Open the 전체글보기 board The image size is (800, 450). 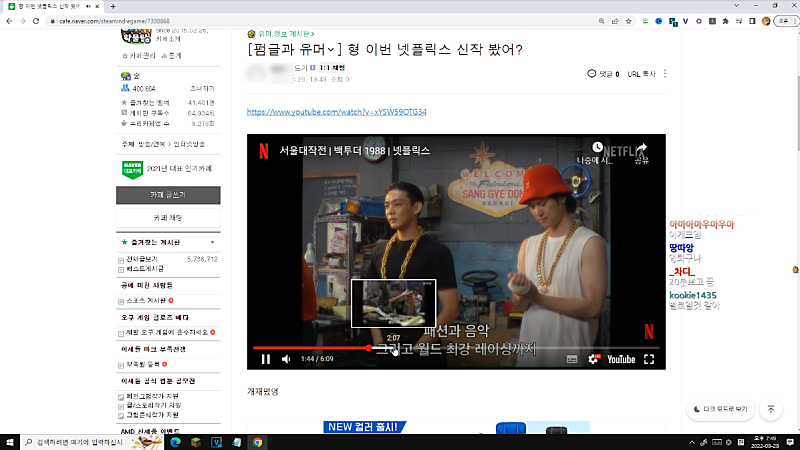(x=142, y=259)
